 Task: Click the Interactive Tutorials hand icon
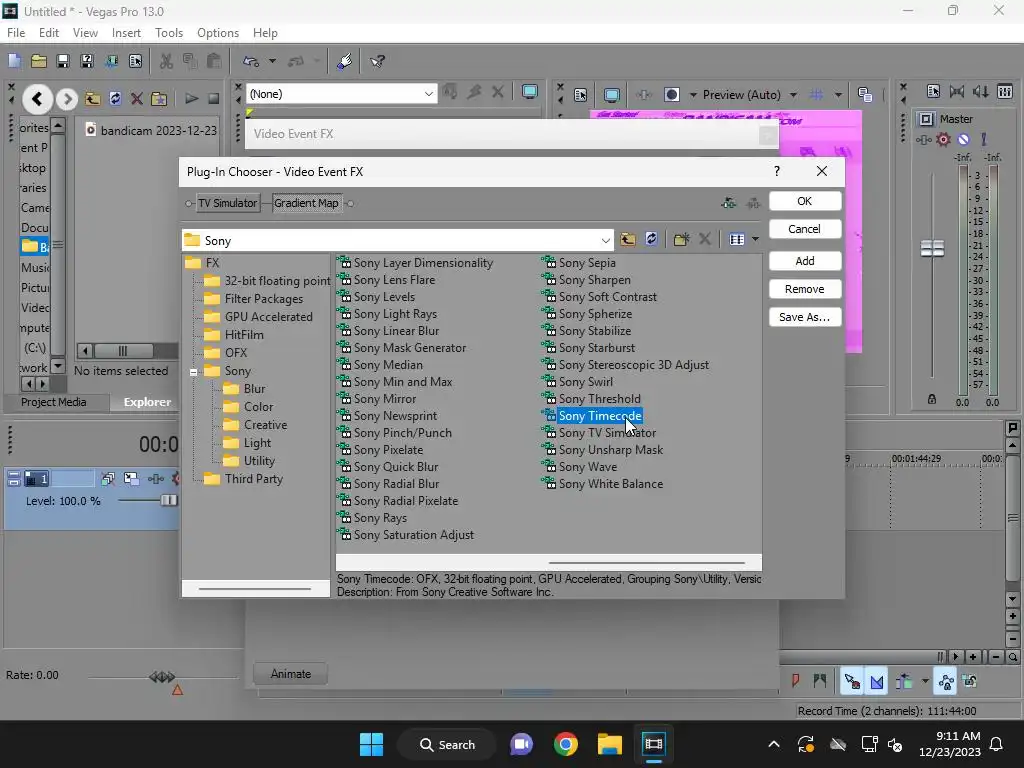pyautogui.click(x=344, y=61)
